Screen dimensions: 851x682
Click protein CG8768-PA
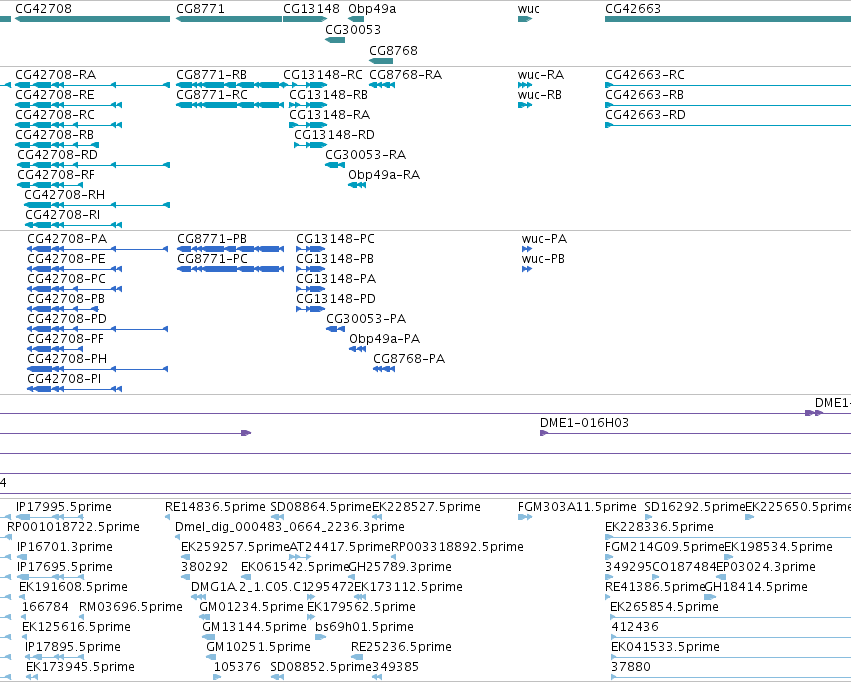(x=409, y=359)
